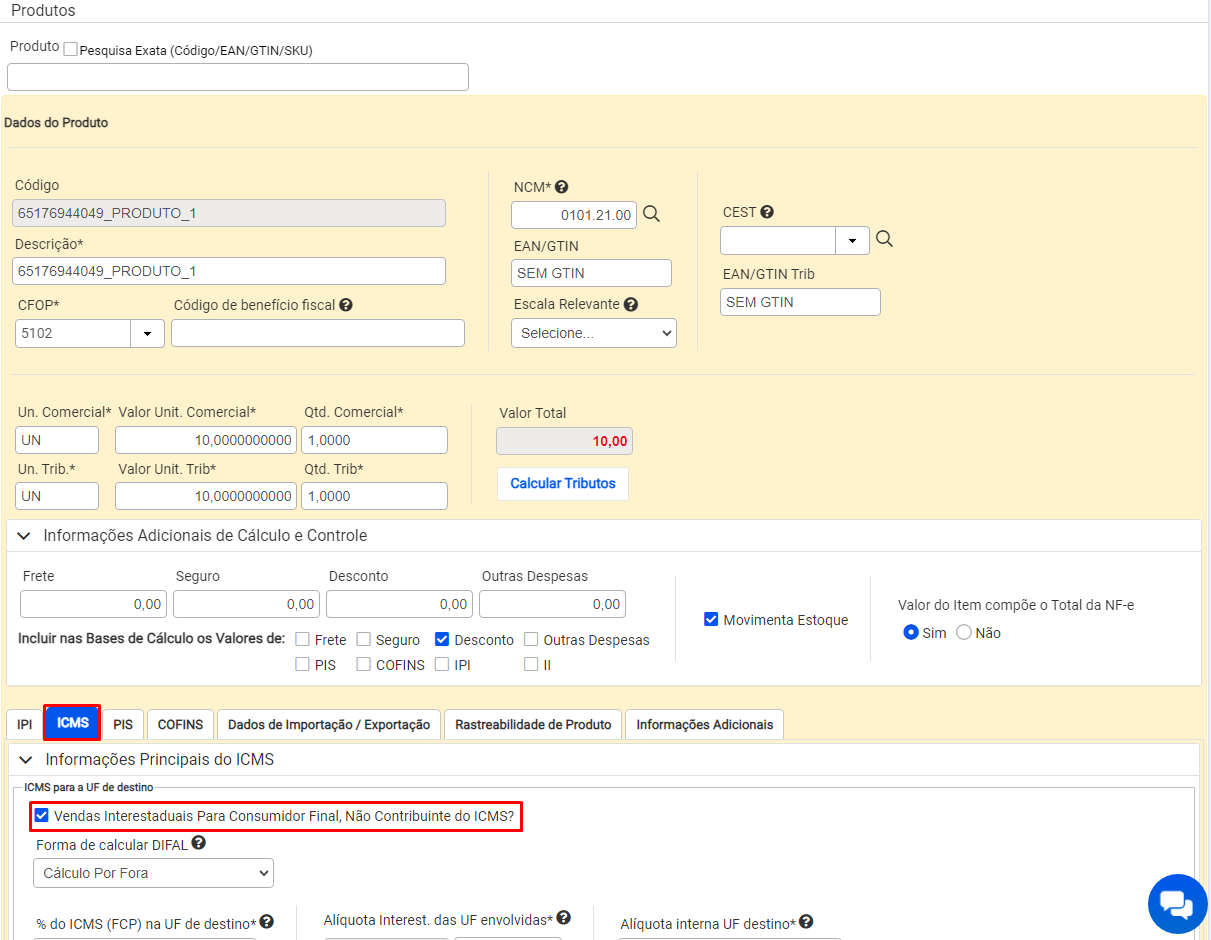Viewport: 1211px width, 940px height.
Task: Open Rastreabilidade de Produto tab
Action: click(x=533, y=724)
